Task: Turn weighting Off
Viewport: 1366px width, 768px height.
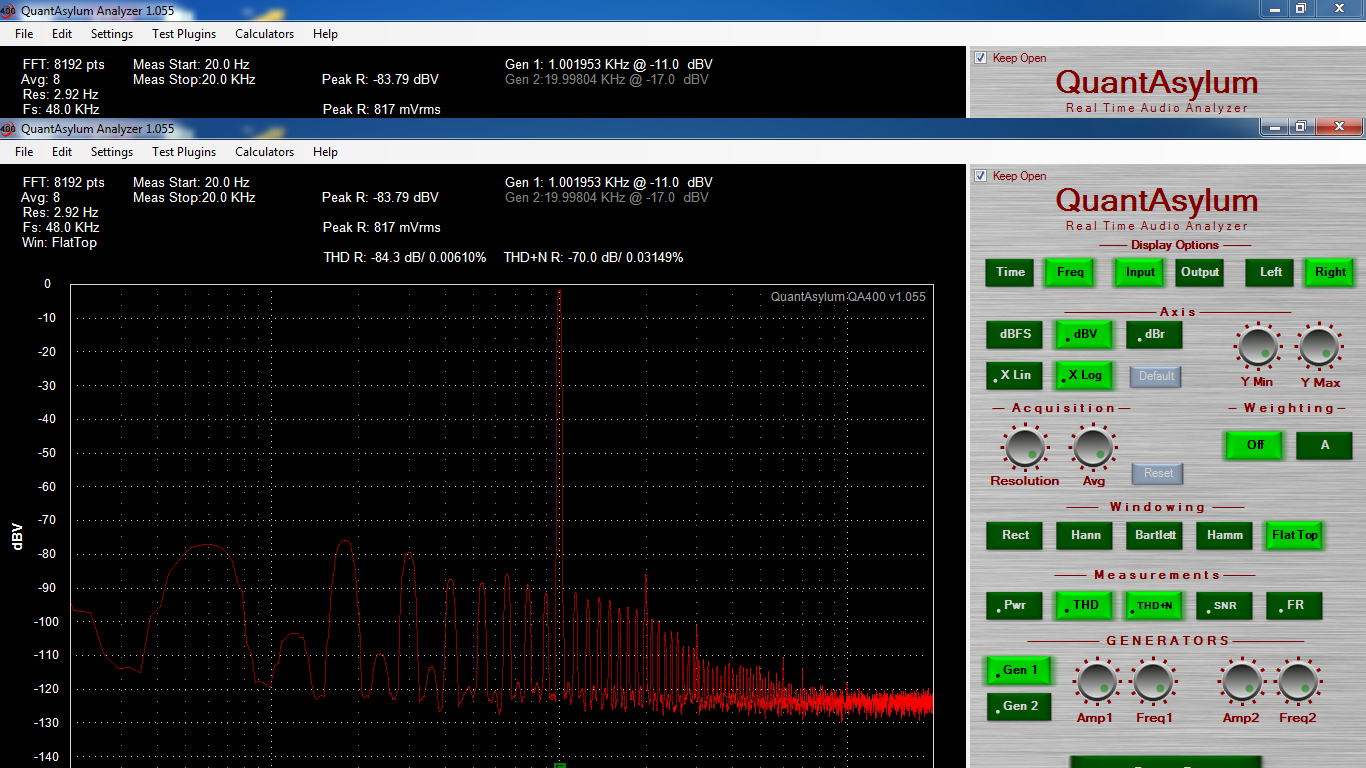Action: pyautogui.click(x=1254, y=446)
